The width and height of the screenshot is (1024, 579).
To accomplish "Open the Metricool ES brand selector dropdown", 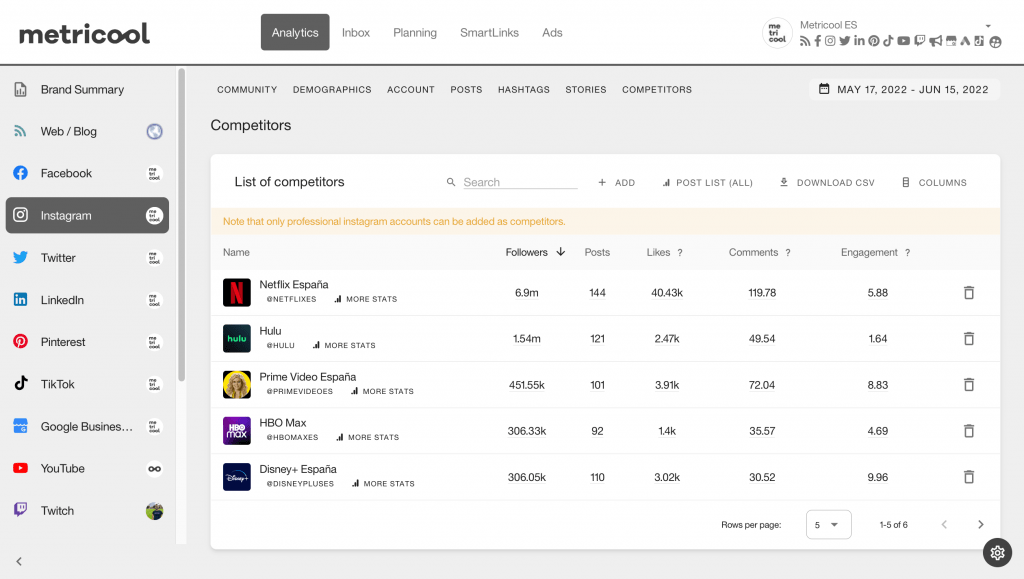I will (x=988, y=25).
